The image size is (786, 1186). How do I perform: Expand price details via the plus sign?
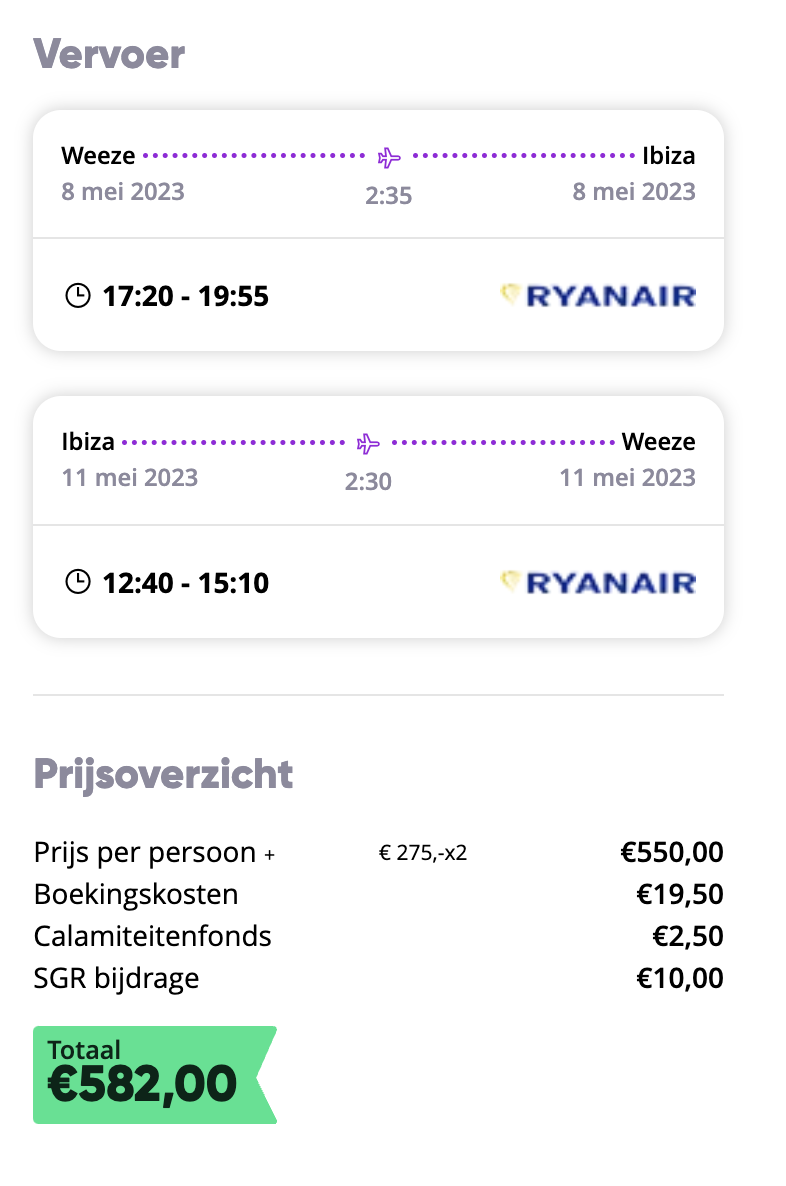click(269, 855)
